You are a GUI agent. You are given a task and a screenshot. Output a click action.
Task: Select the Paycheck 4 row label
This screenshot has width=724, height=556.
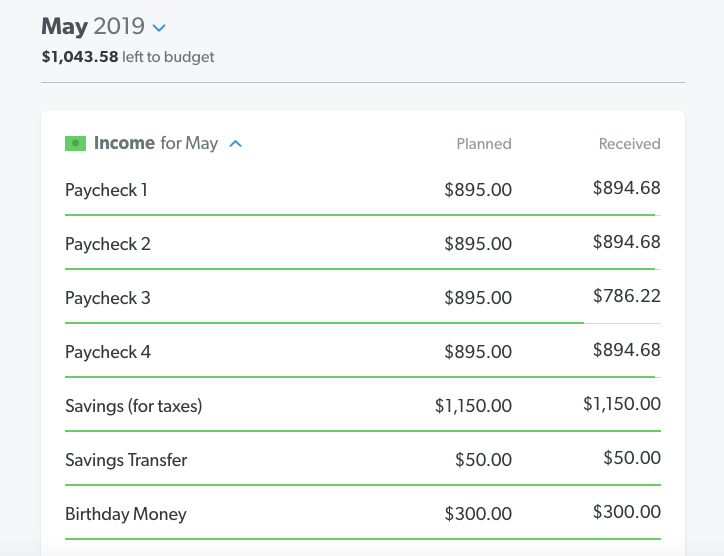107,352
